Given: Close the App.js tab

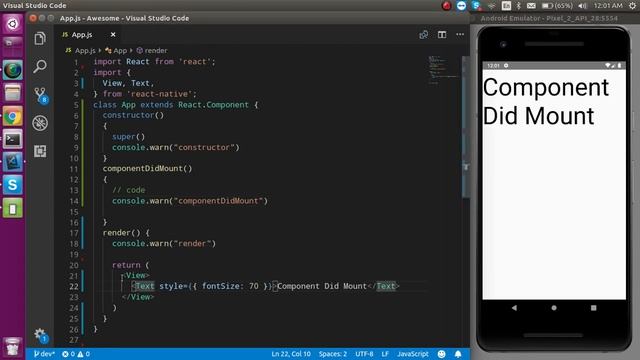Looking at the screenshot, I should pos(113,35).
